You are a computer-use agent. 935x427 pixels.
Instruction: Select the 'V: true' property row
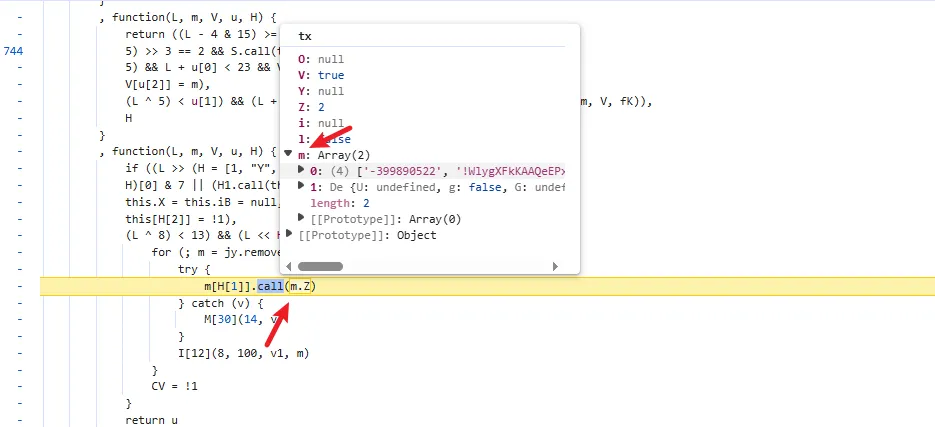[324, 75]
